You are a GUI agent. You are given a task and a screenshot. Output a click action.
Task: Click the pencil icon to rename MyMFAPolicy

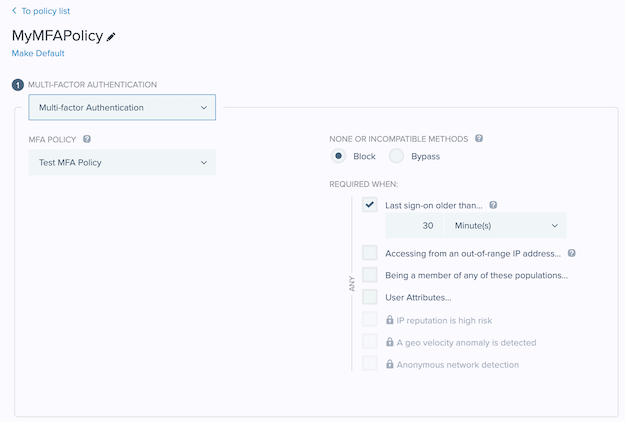111,37
